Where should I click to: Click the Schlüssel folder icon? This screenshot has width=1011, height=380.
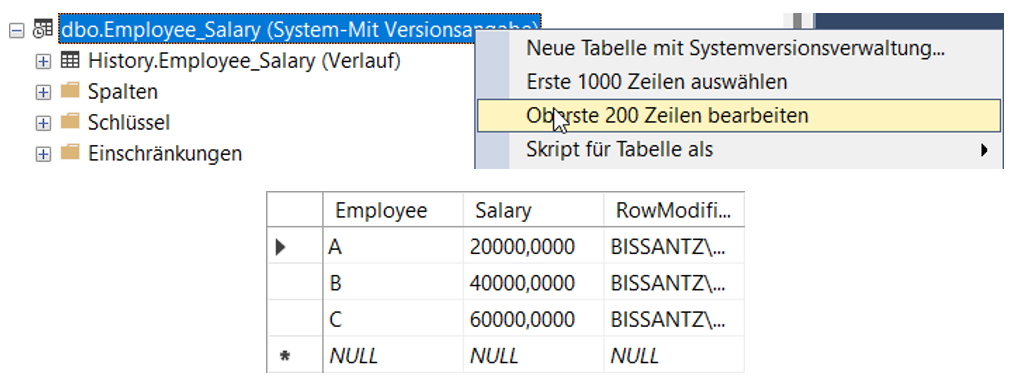click(69, 121)
